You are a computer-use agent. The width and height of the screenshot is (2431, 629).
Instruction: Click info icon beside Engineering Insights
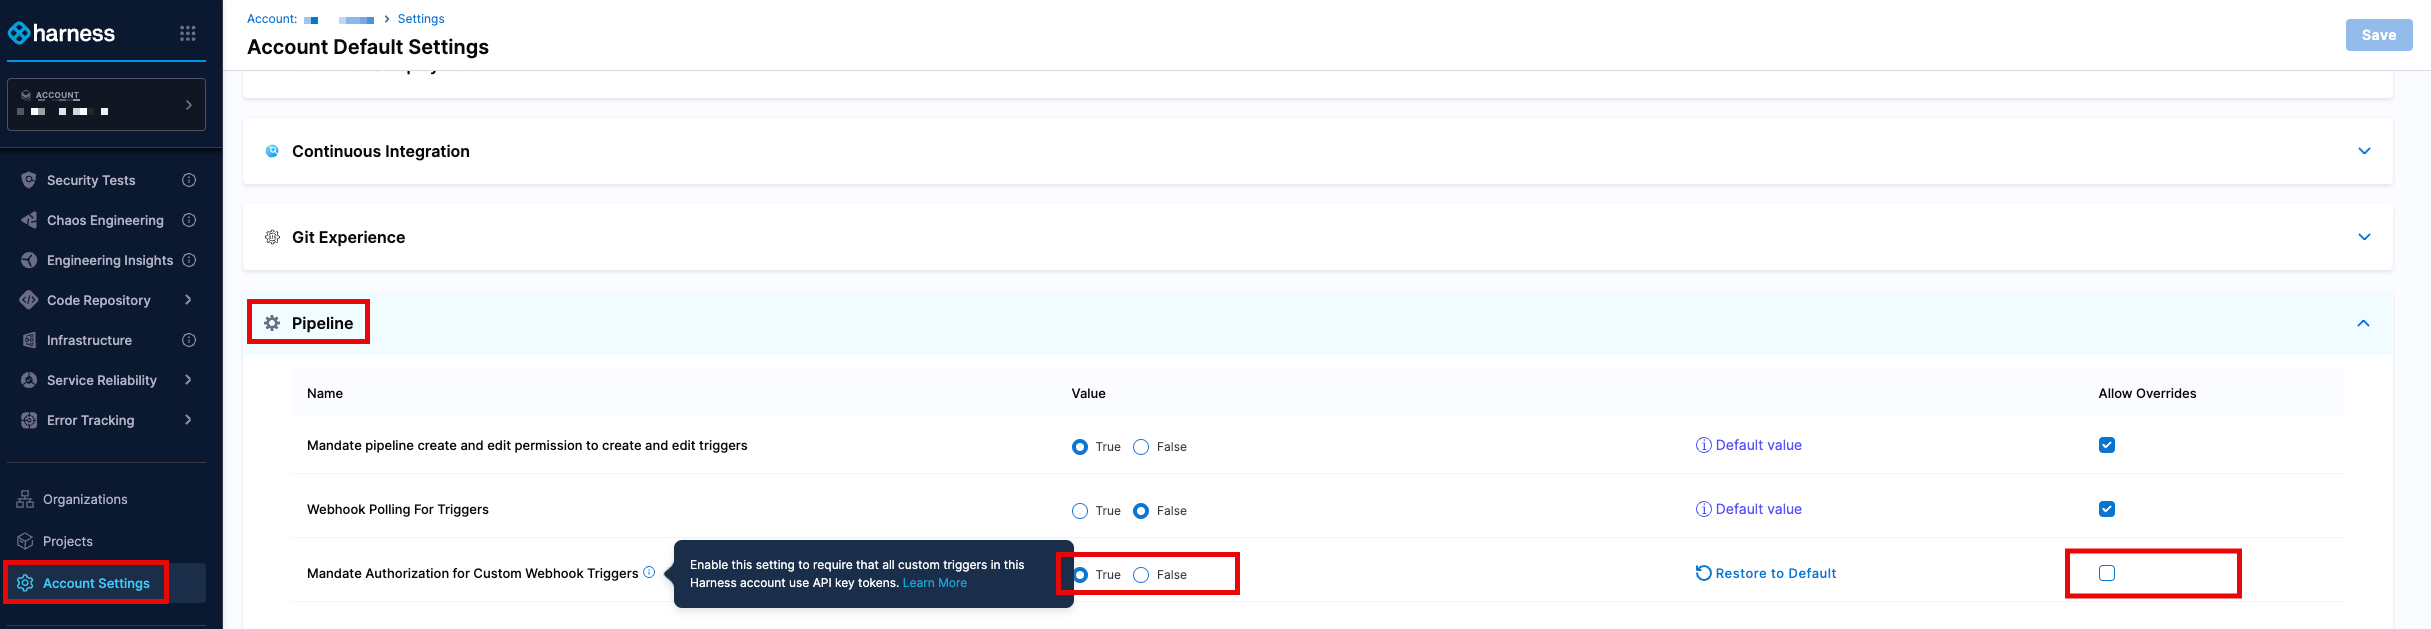click(189, 260)
